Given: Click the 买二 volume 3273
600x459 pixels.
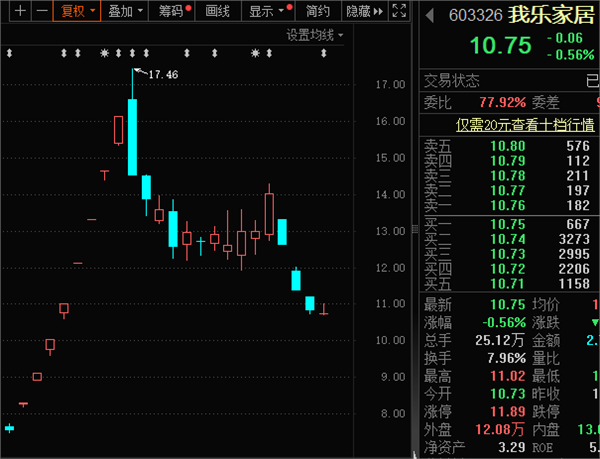Looking at the screenshot, I should pos(574,239).
